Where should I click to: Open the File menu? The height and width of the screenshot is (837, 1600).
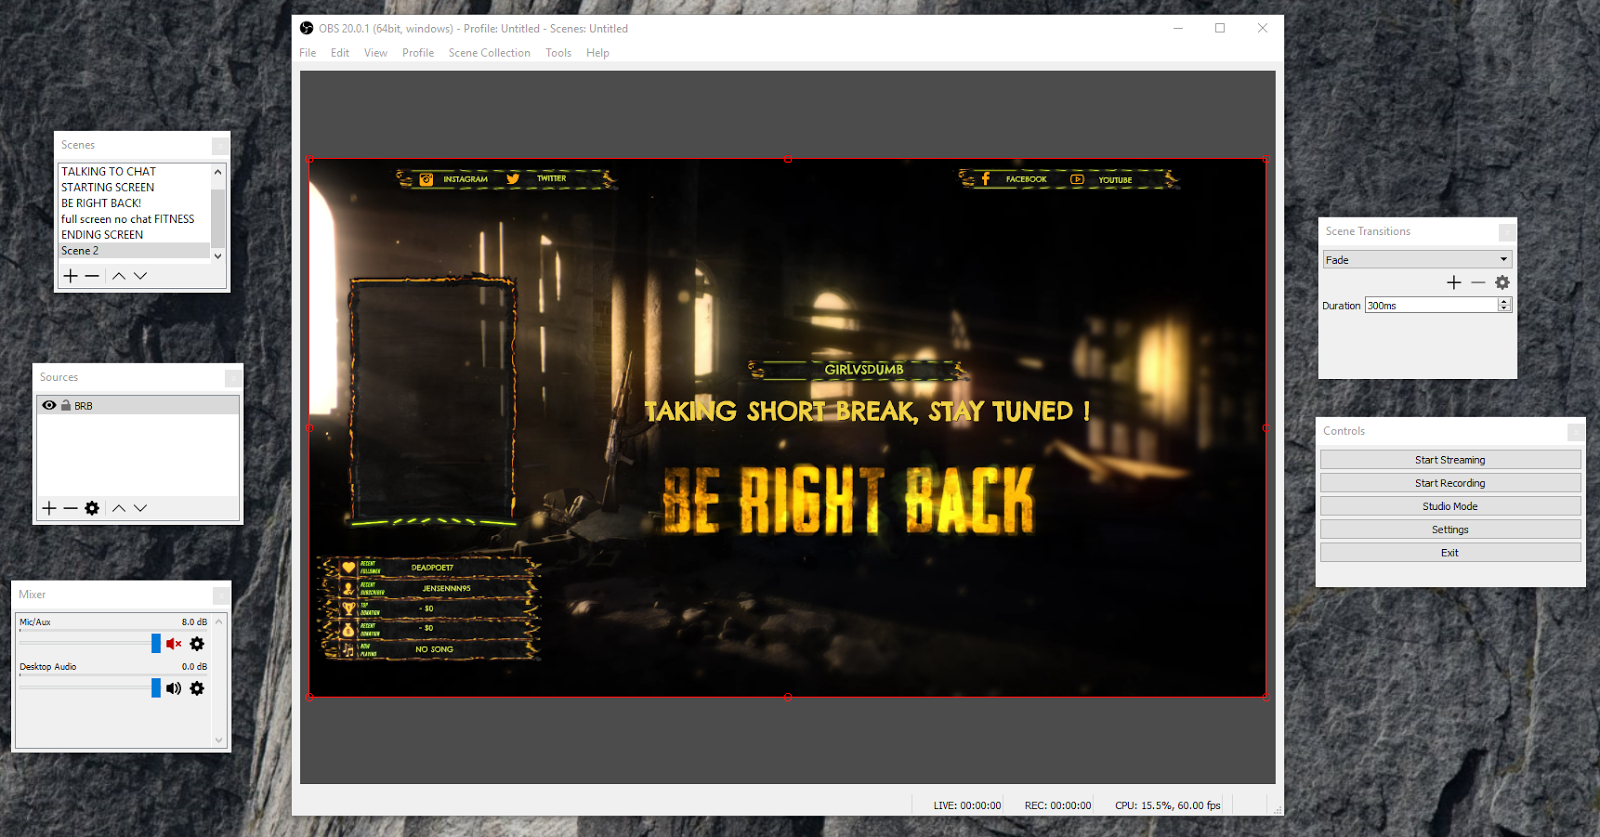point(308,53)
